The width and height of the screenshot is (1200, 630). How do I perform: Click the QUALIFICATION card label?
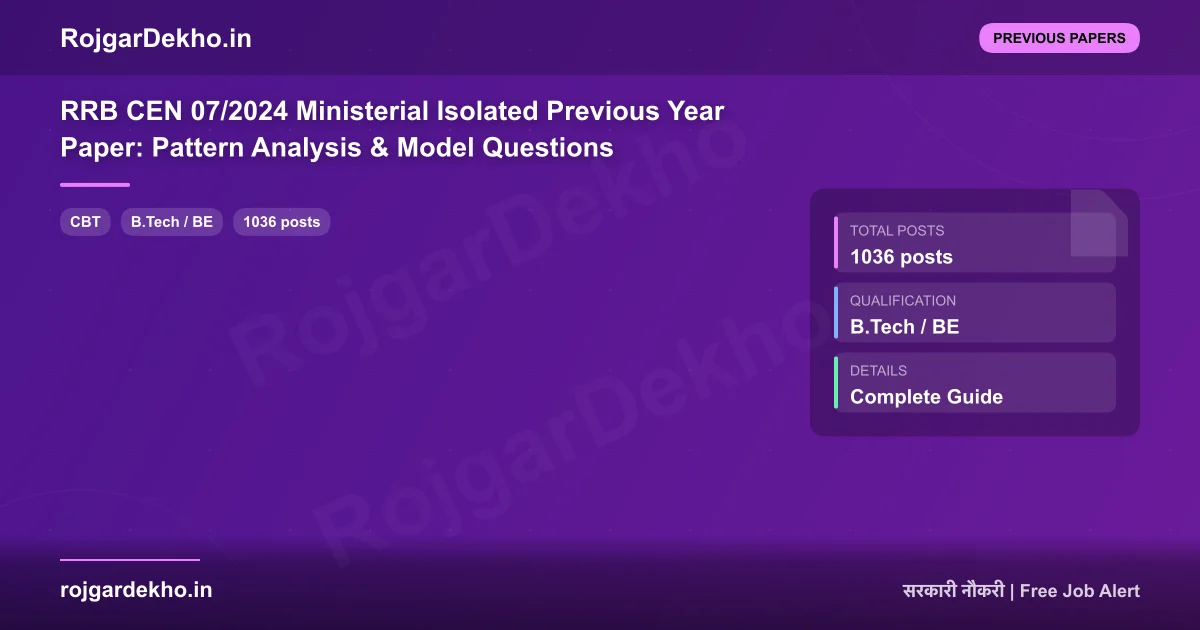[902, 300]
